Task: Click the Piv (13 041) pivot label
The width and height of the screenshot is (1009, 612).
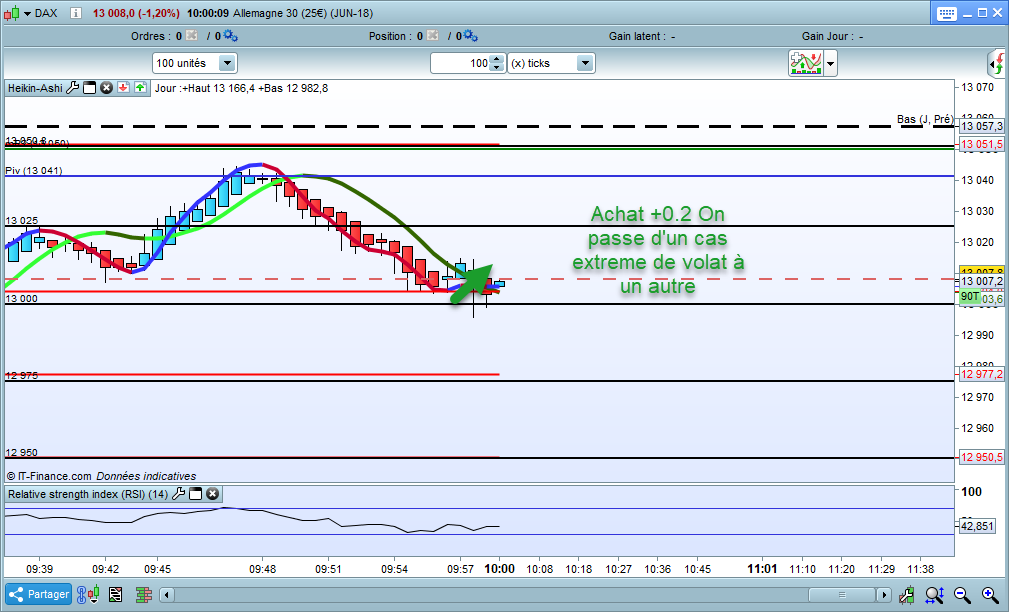Action: [34, 171]
